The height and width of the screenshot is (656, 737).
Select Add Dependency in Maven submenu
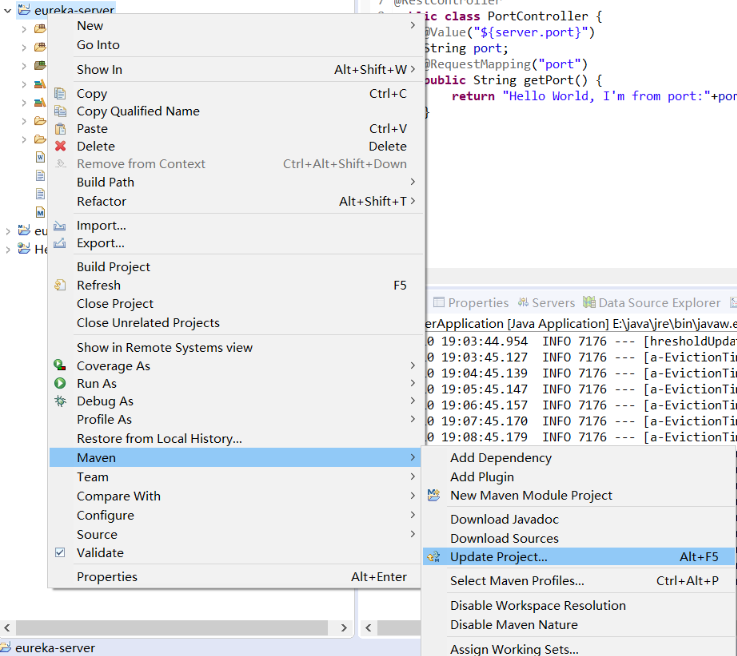tap(579, 458)
